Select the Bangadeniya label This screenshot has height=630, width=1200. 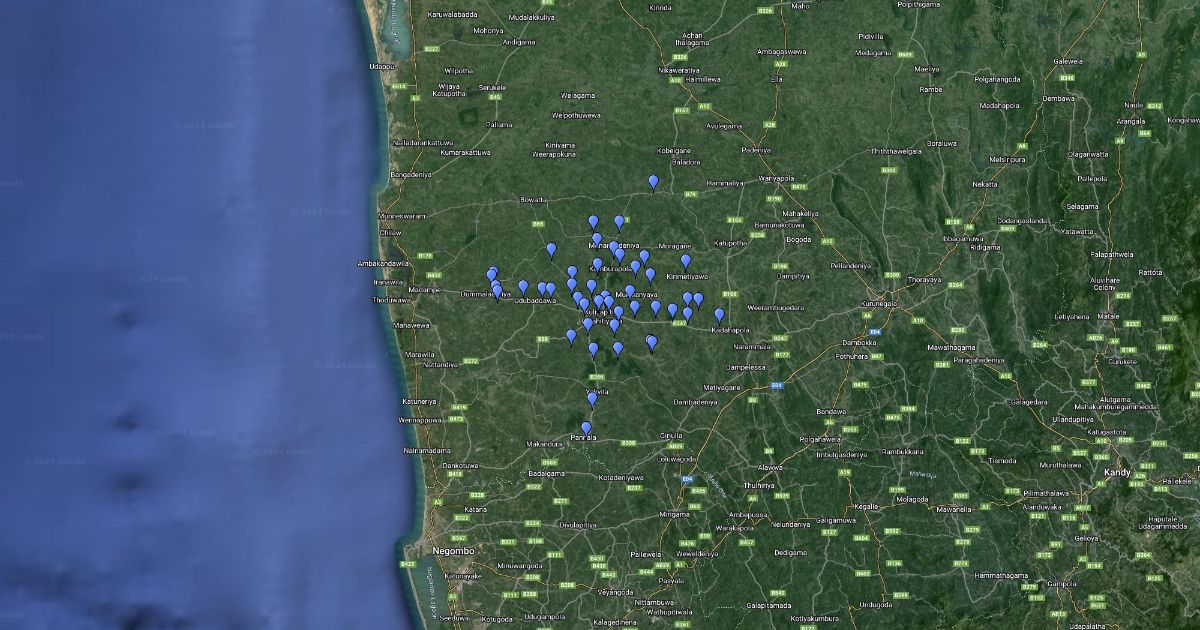pyautogui.click(x=410, y=174)
